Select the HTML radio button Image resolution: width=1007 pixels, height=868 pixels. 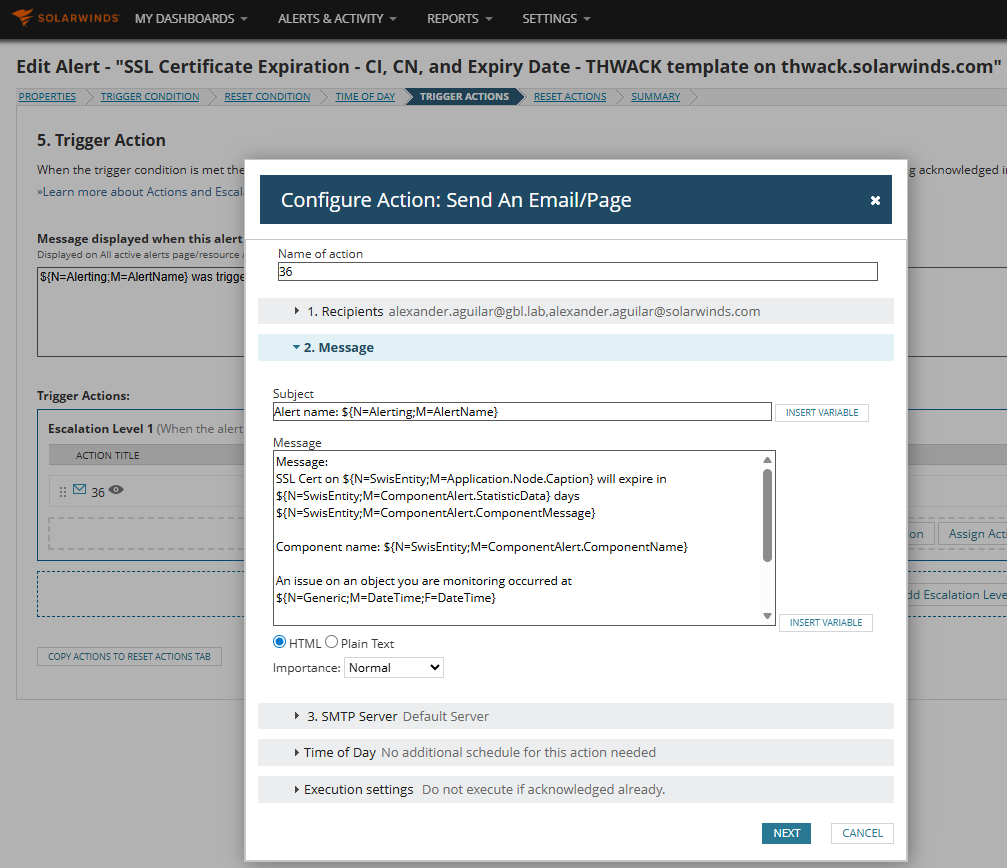(x=279, y=641)
